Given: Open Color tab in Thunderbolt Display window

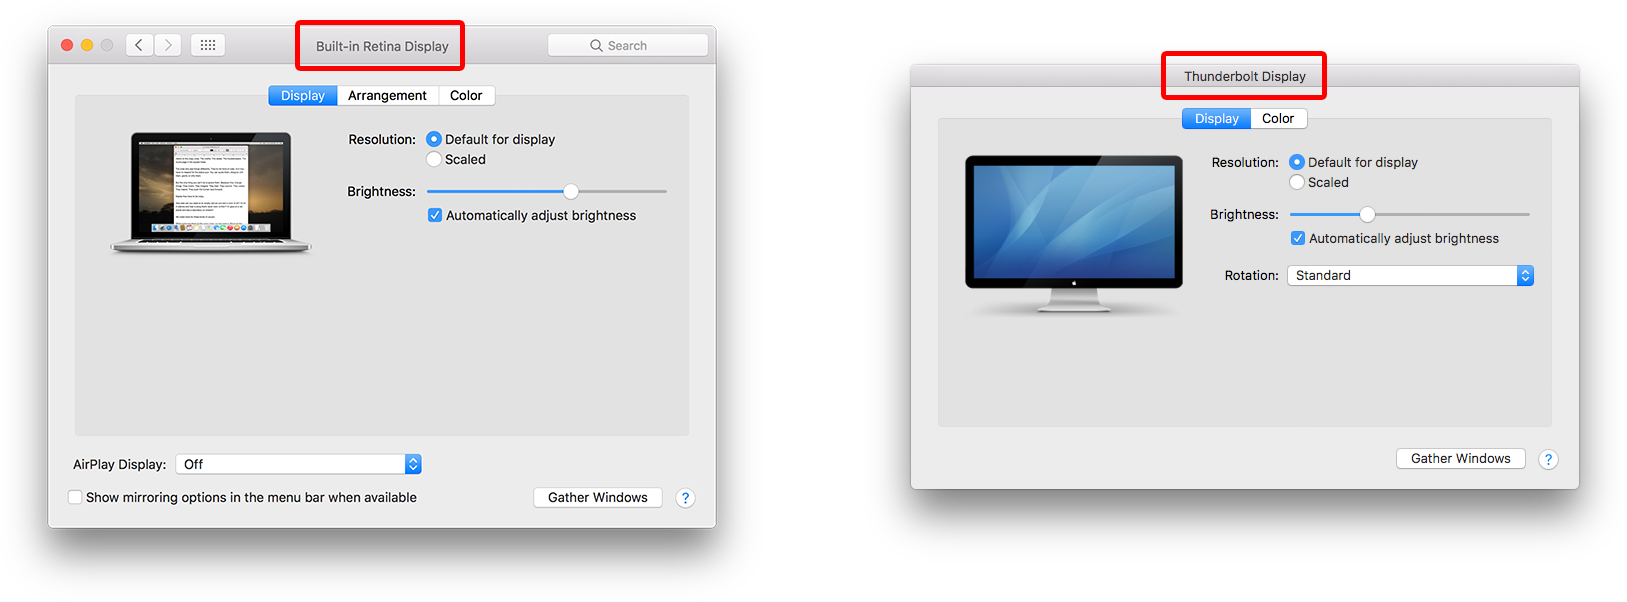Looking at the screenshot, I should (x=1278, y=119).
